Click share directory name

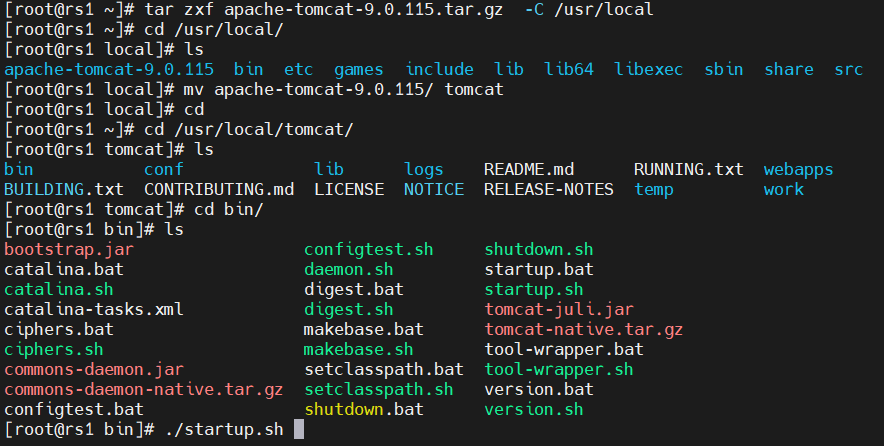coord(789,69)
